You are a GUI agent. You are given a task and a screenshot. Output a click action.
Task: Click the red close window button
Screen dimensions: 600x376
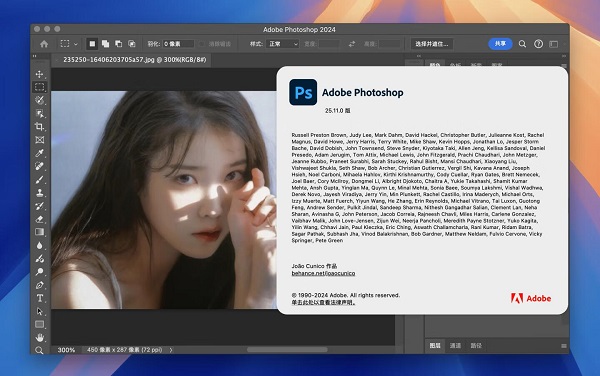click(37, 29)
